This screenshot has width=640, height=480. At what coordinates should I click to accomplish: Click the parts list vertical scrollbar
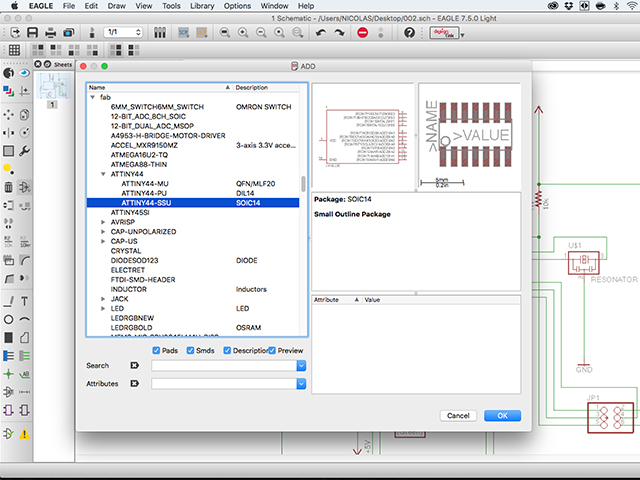(303, 184)
